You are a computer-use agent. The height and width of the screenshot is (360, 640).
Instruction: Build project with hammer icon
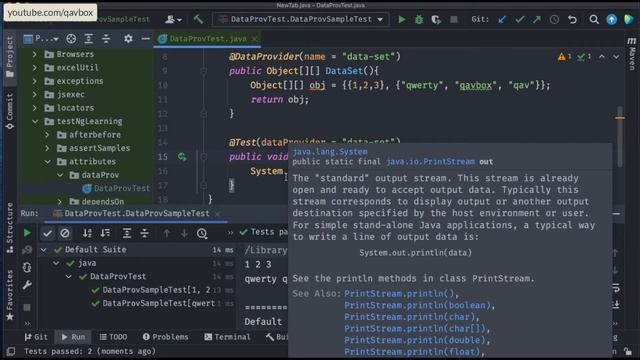click(x=198, y=19)
